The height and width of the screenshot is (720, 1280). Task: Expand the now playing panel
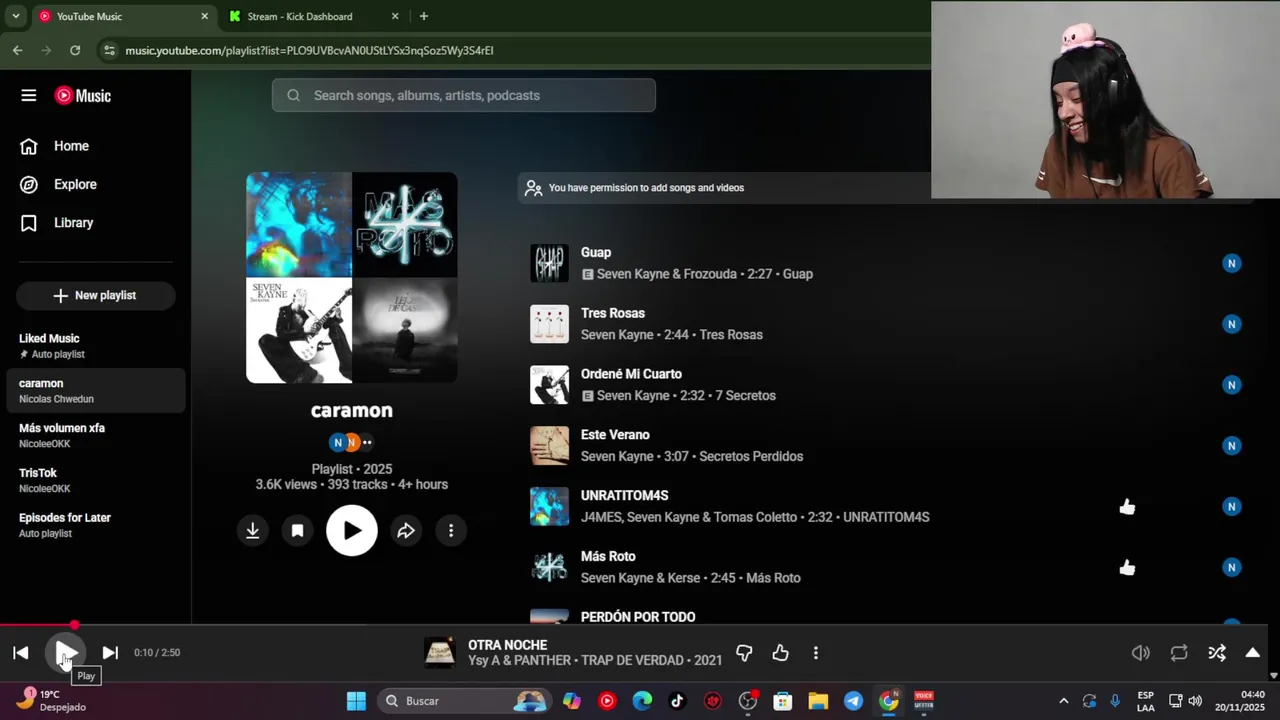coord(1252,653)
